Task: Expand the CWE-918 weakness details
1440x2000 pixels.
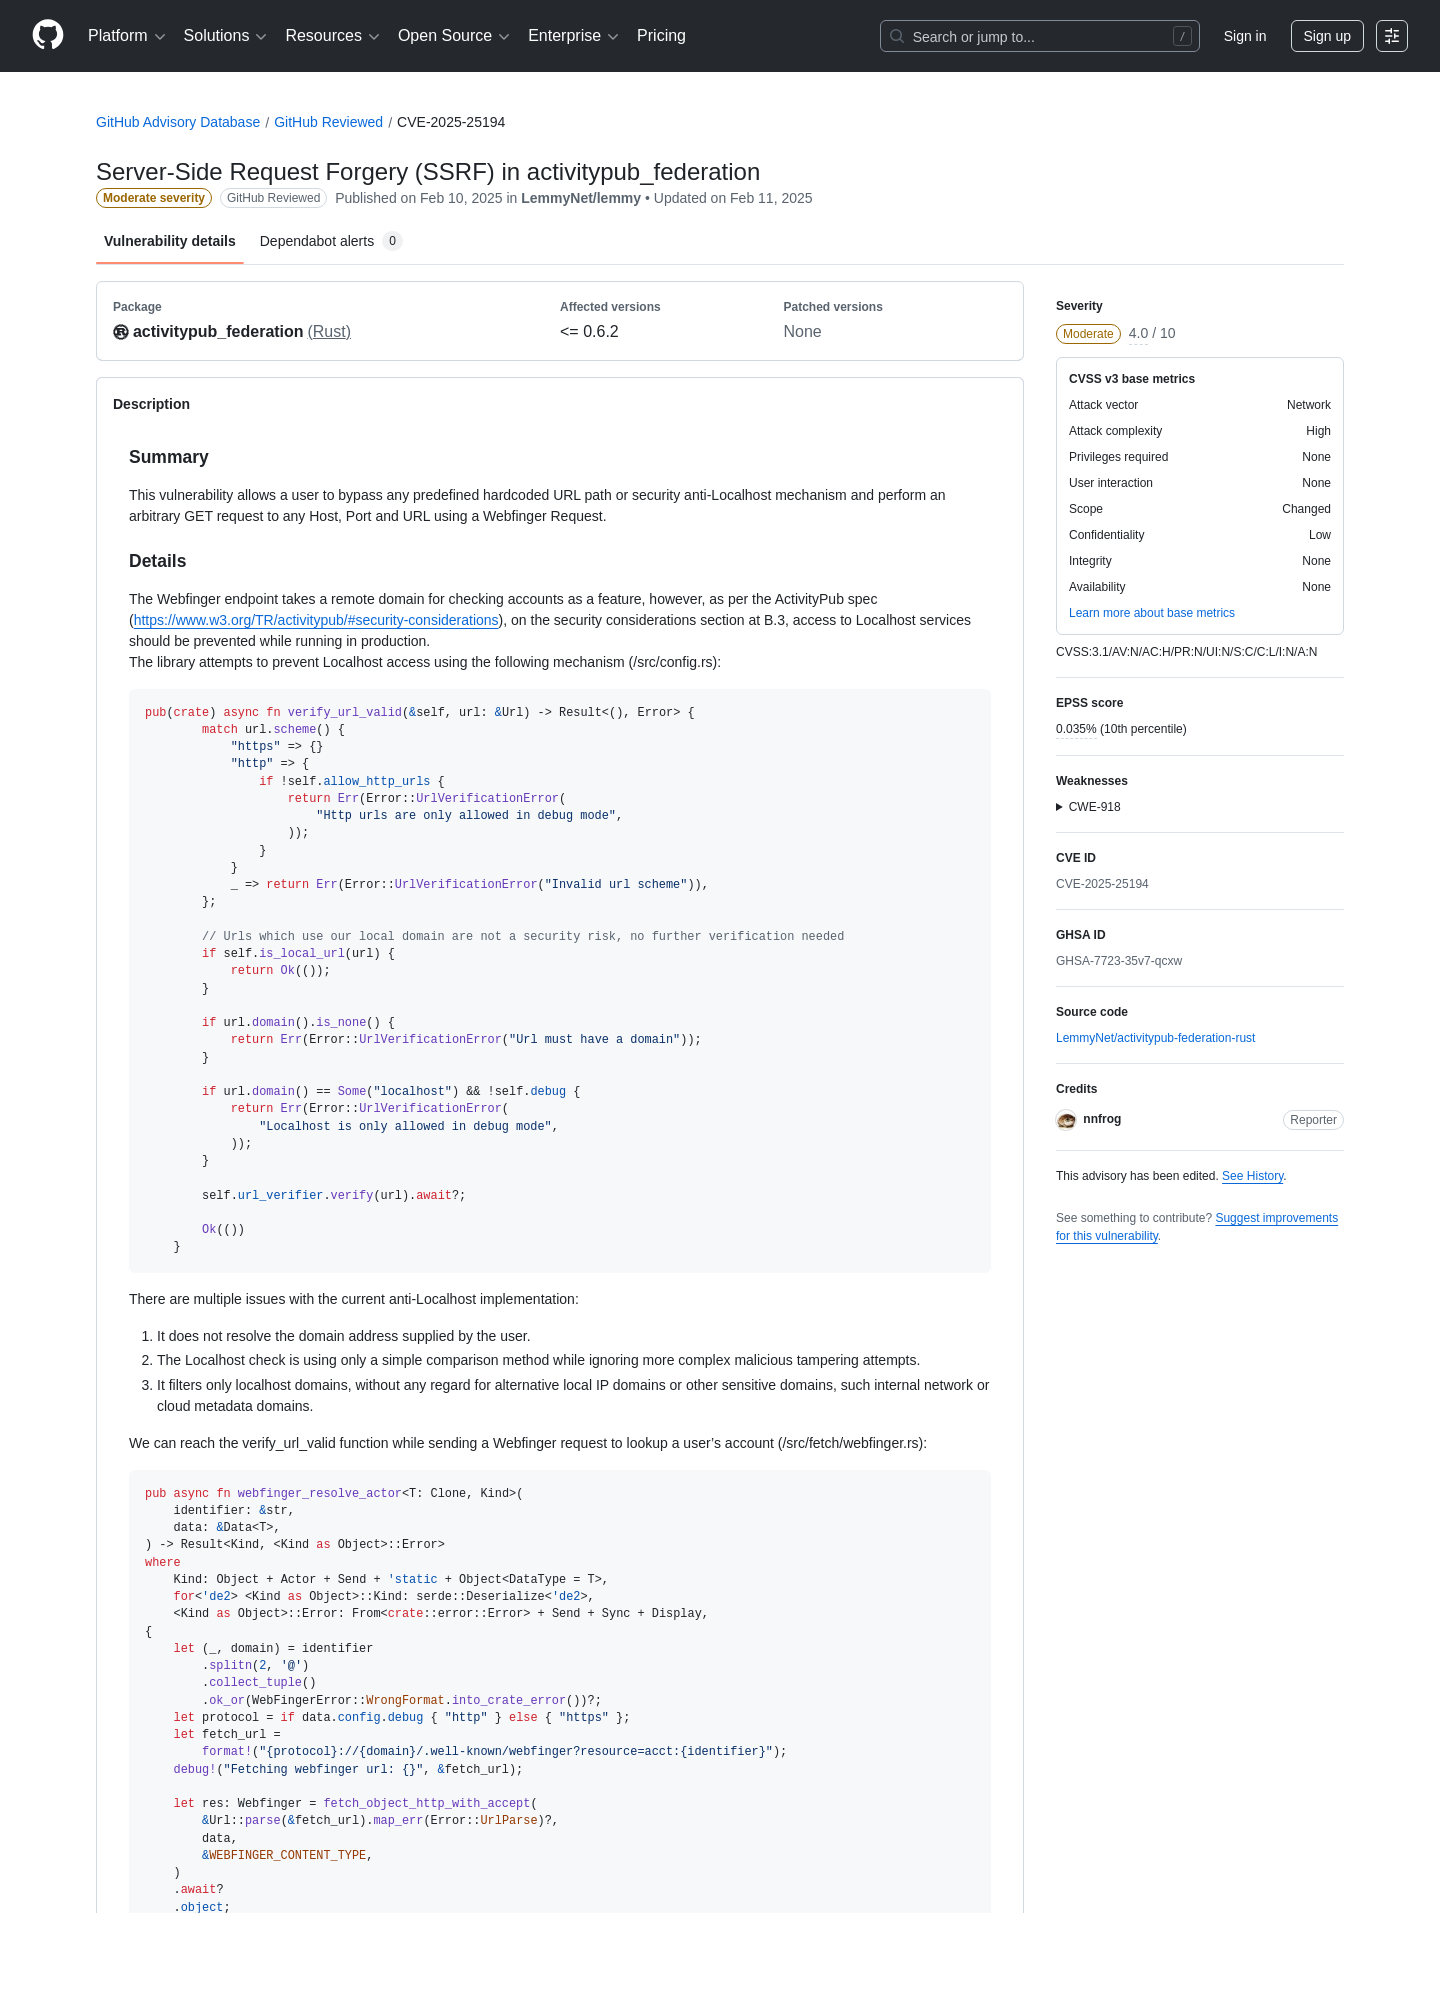Action: tap(1088, 807)
